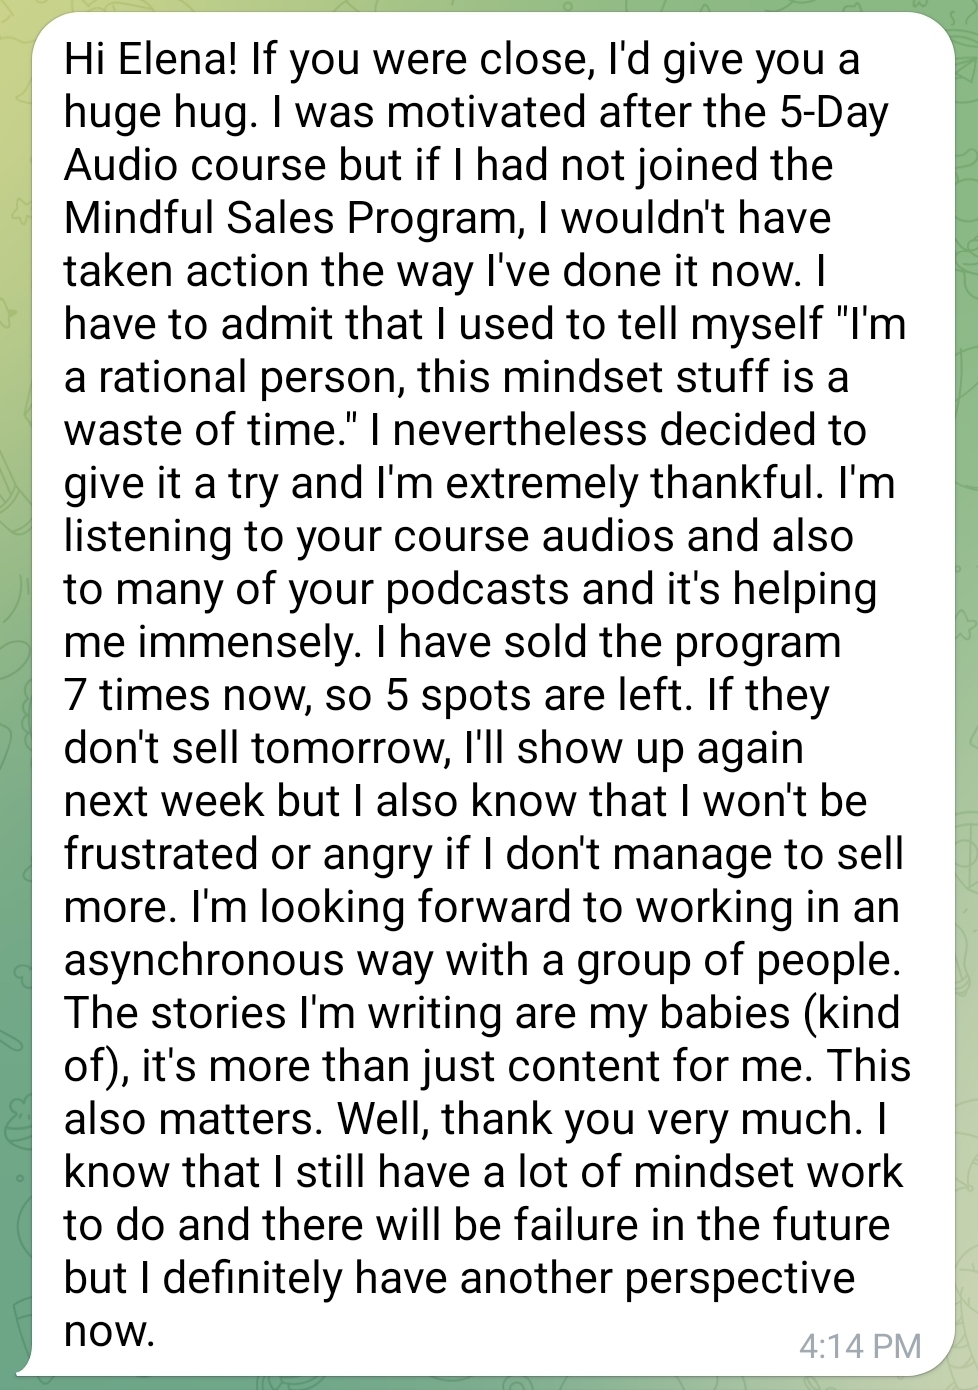Click the words "huge hug"

(156, 112)
